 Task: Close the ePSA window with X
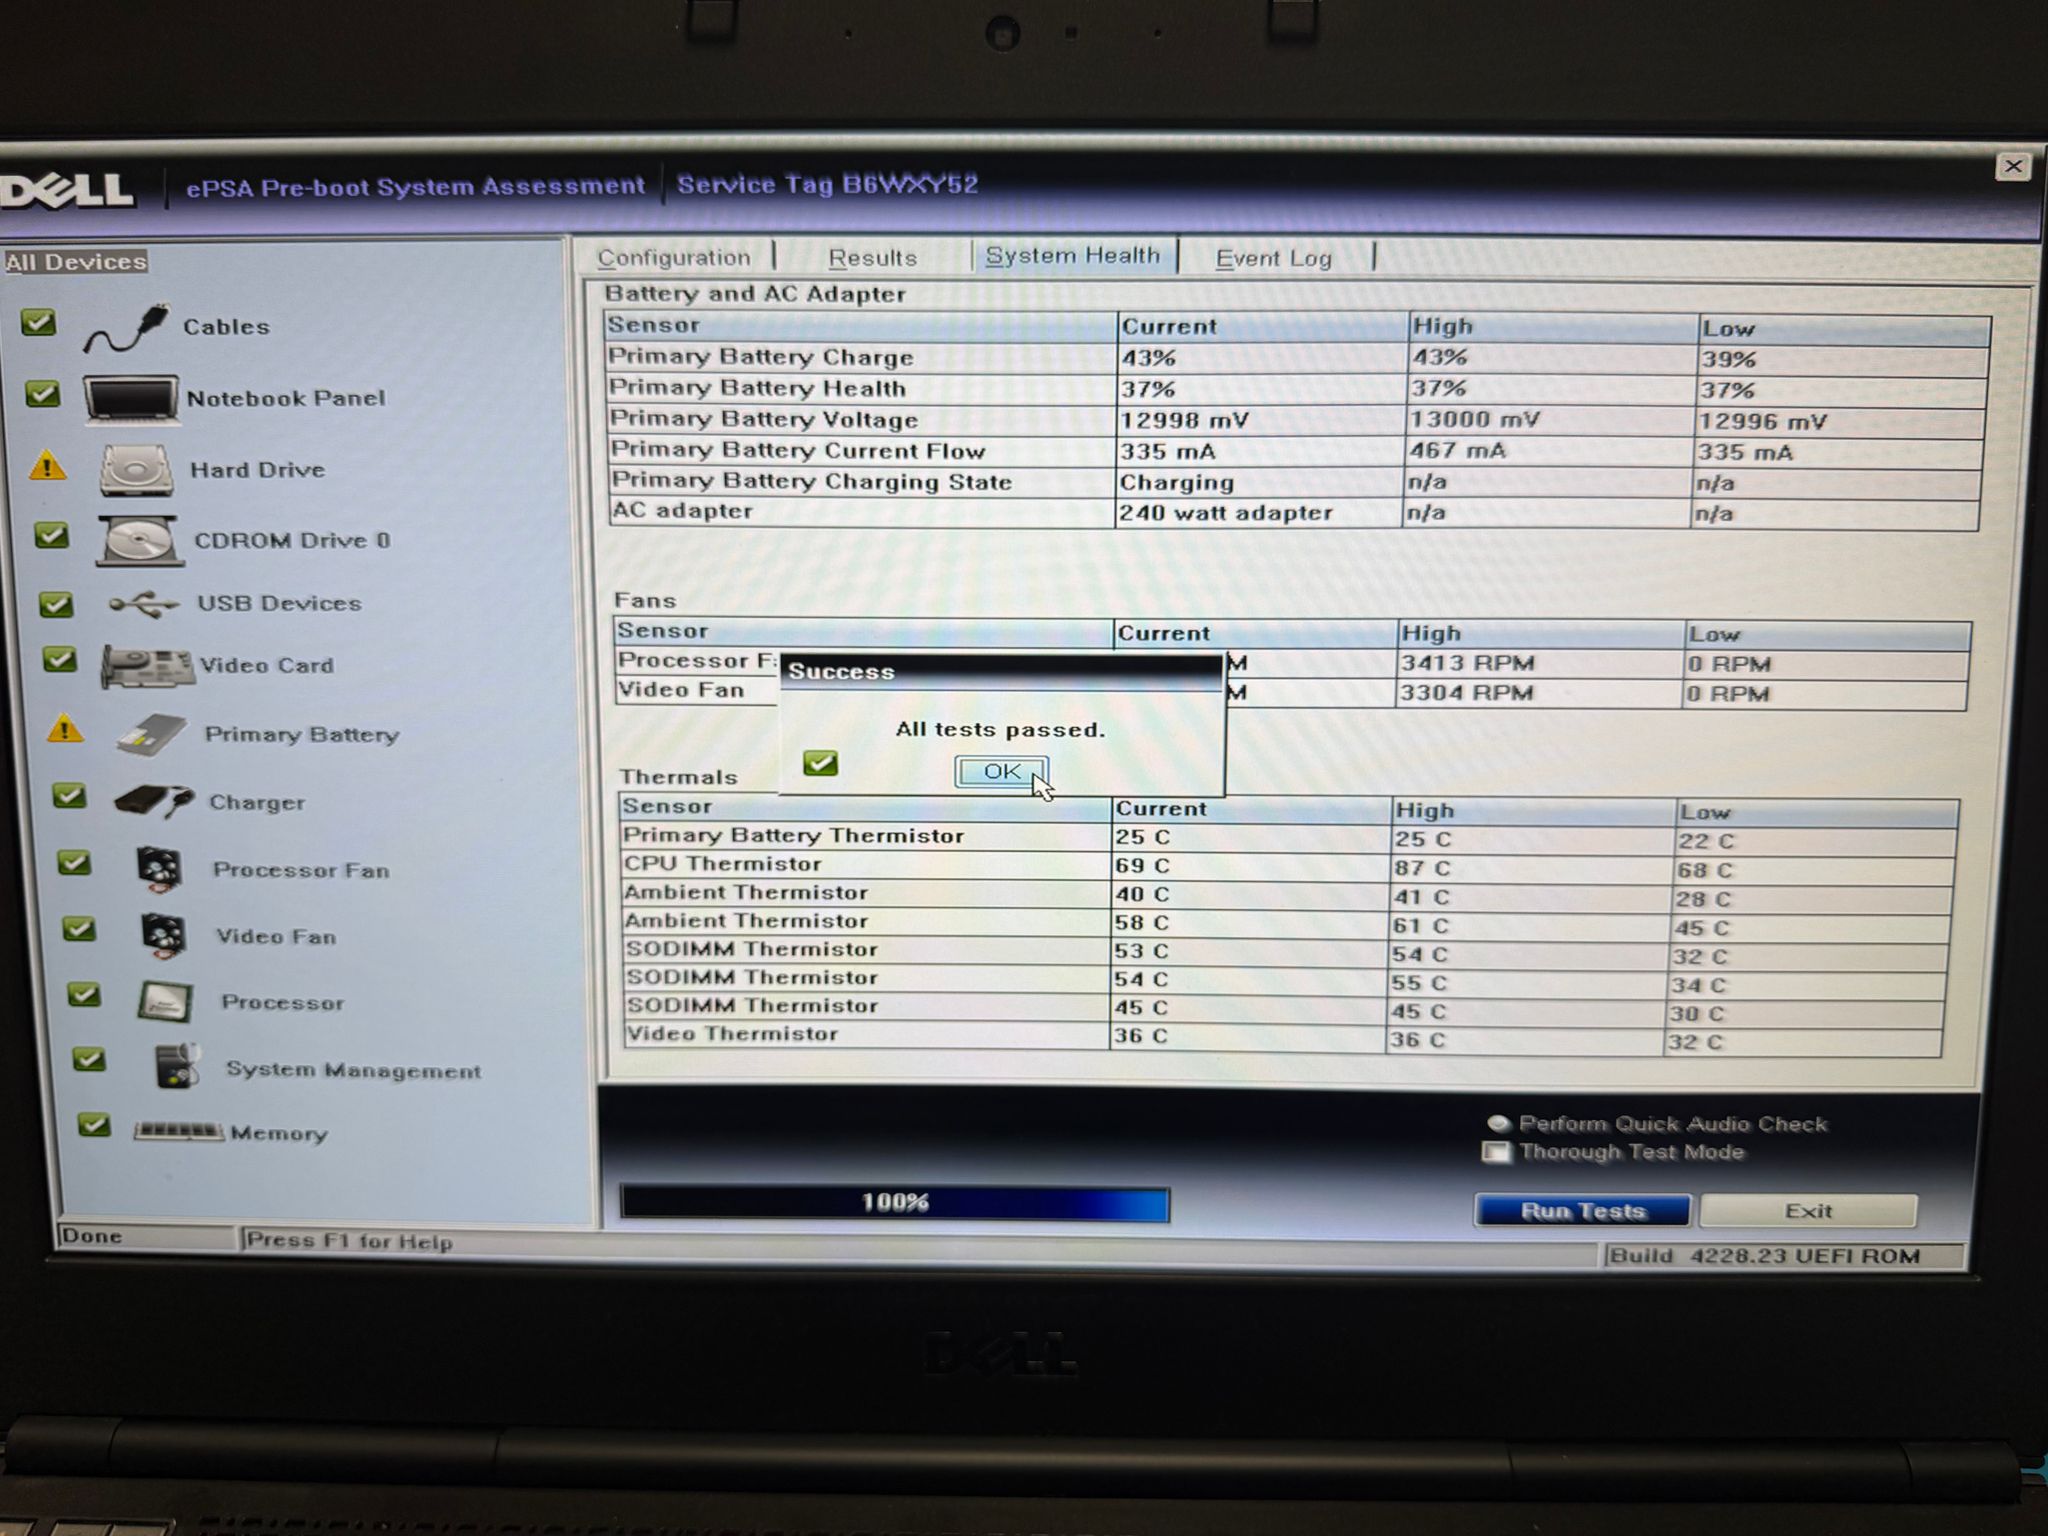click(2013, 166)
